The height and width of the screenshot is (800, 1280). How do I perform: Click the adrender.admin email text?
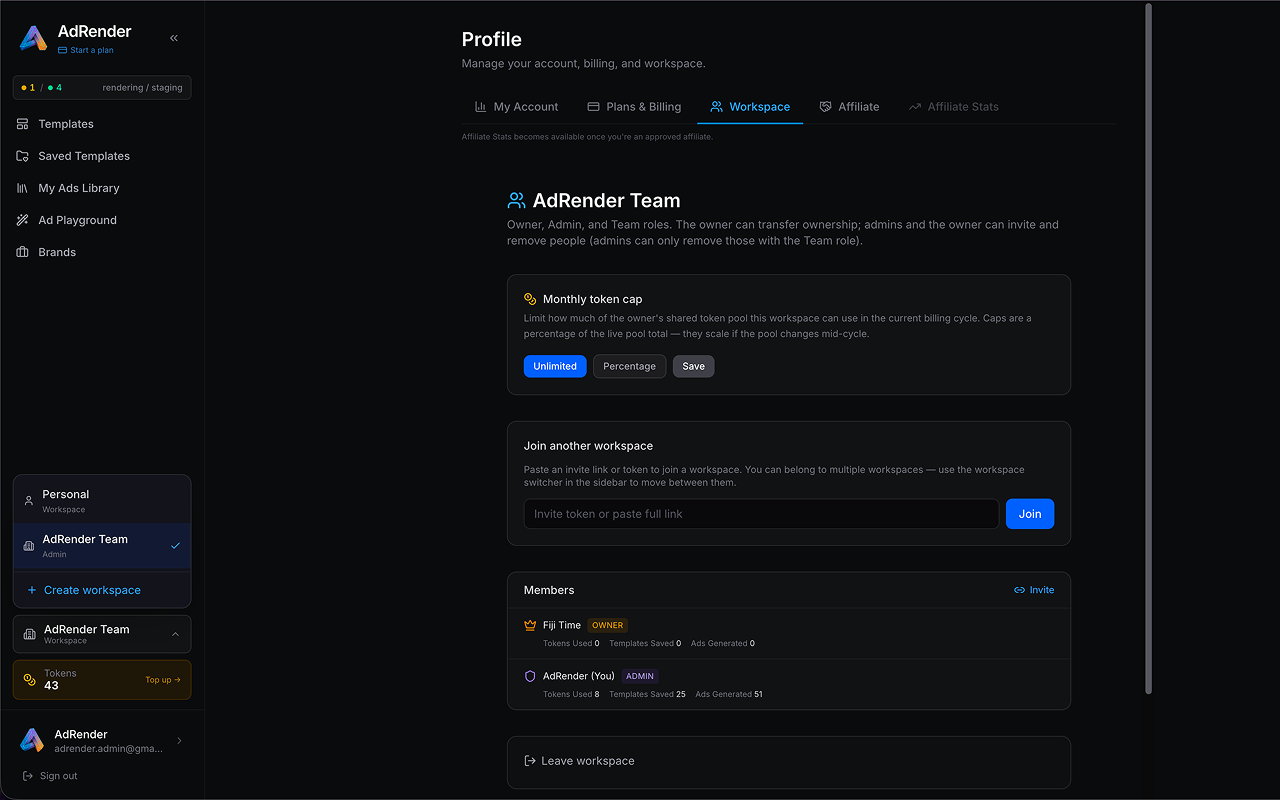pos(109,748)
